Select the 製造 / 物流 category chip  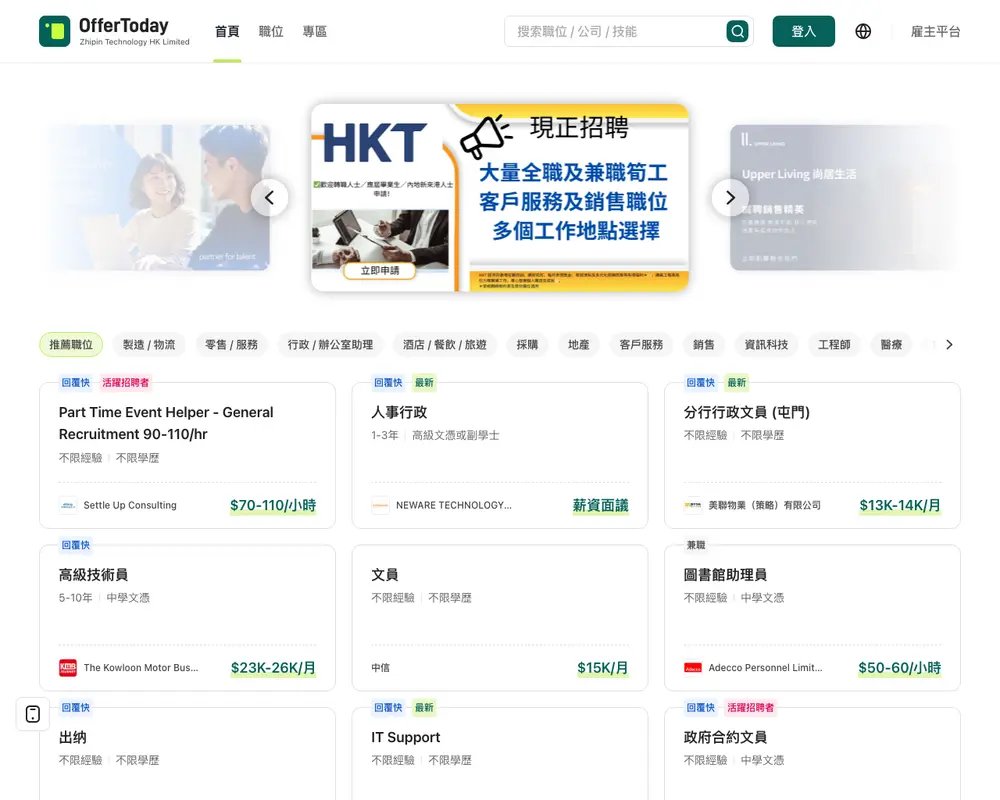point(149,344)
